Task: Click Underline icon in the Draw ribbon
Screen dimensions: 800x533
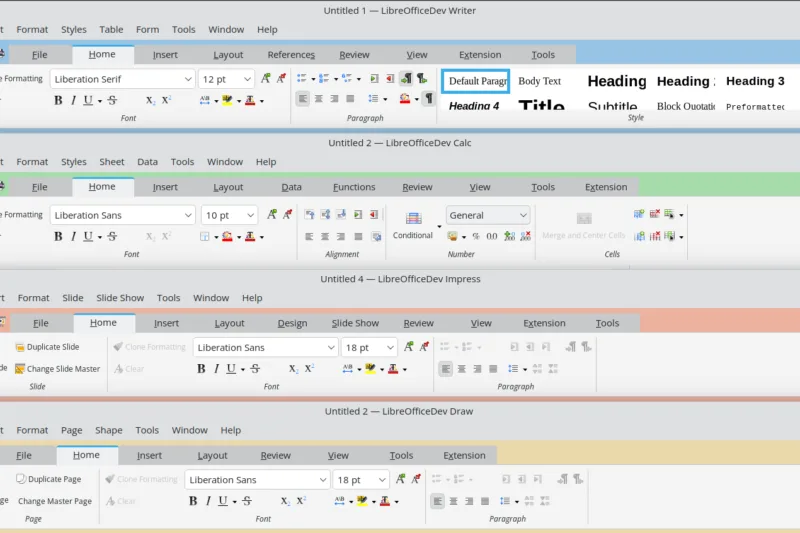Action: click(223, 501)
